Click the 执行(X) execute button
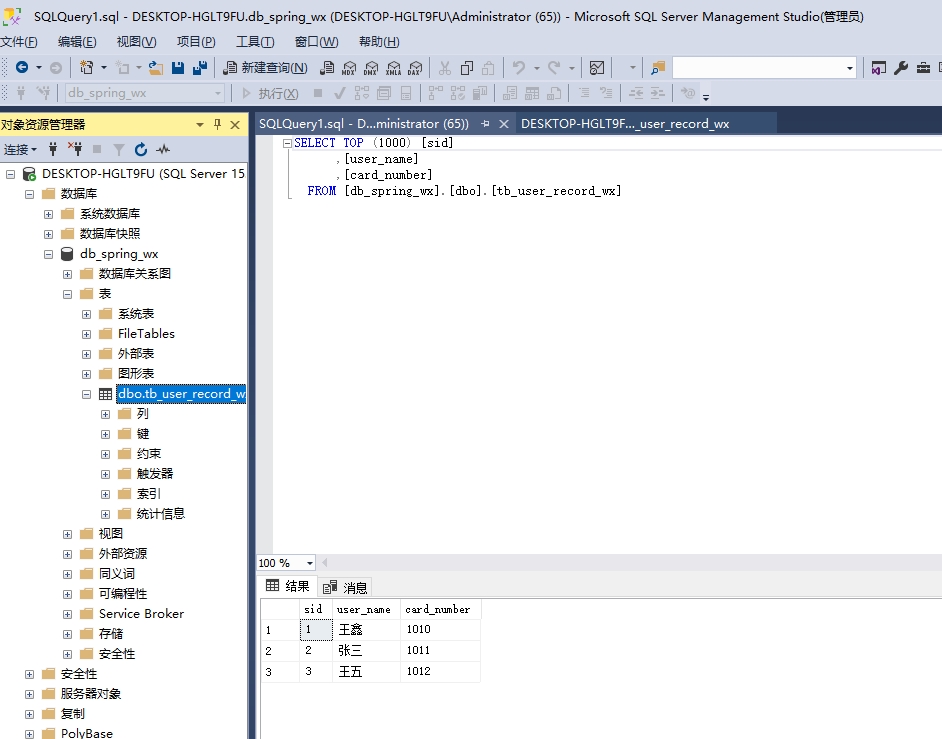The height and width of the screenshot is (739, 942). (x=270, y=94)
